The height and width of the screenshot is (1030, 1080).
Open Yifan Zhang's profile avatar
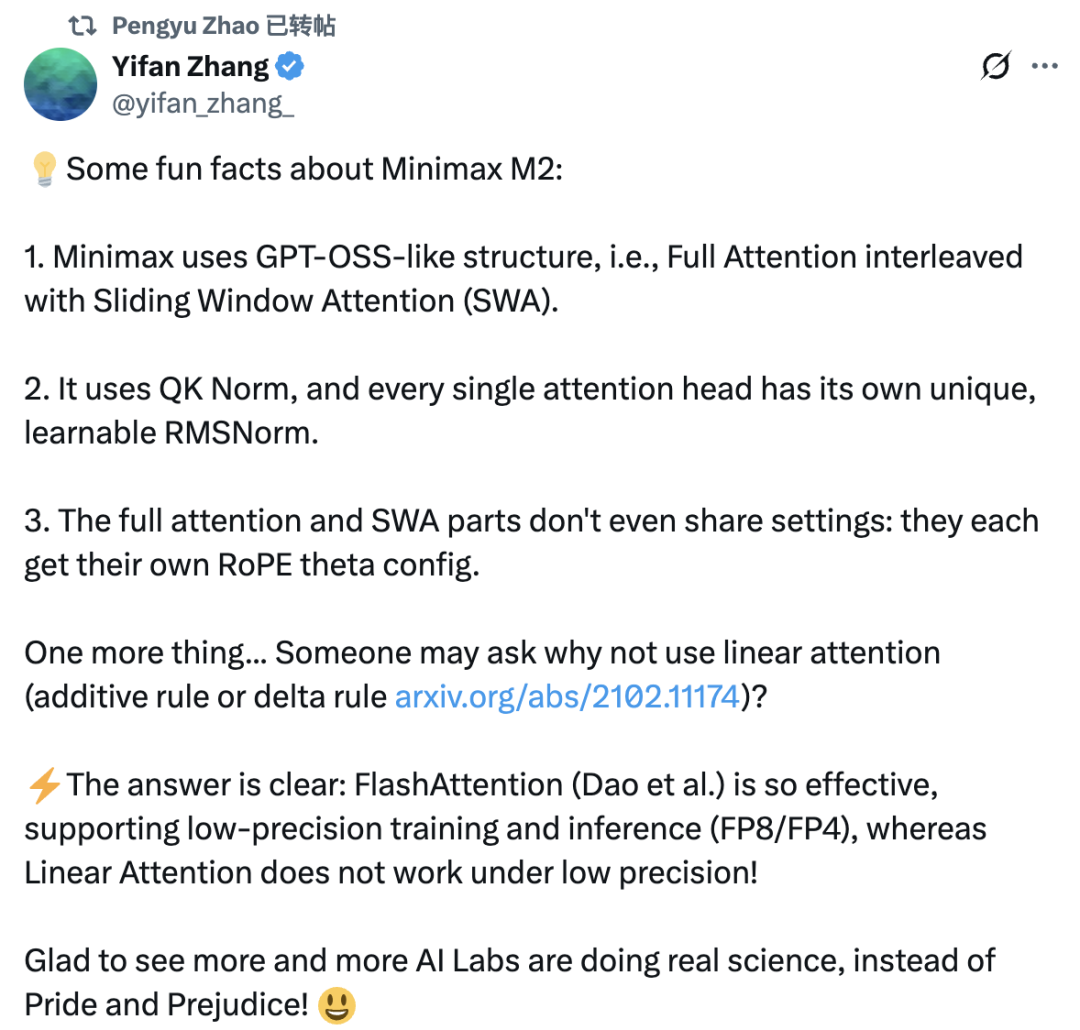60,85
